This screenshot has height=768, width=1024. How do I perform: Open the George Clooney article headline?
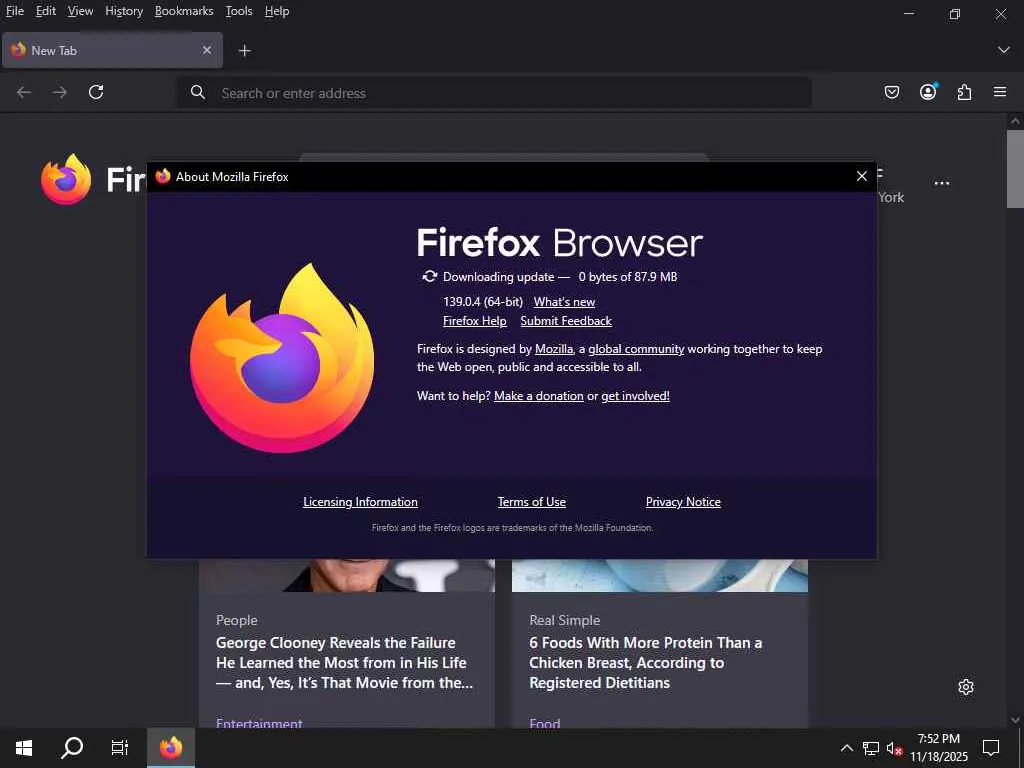click(344, 662)
